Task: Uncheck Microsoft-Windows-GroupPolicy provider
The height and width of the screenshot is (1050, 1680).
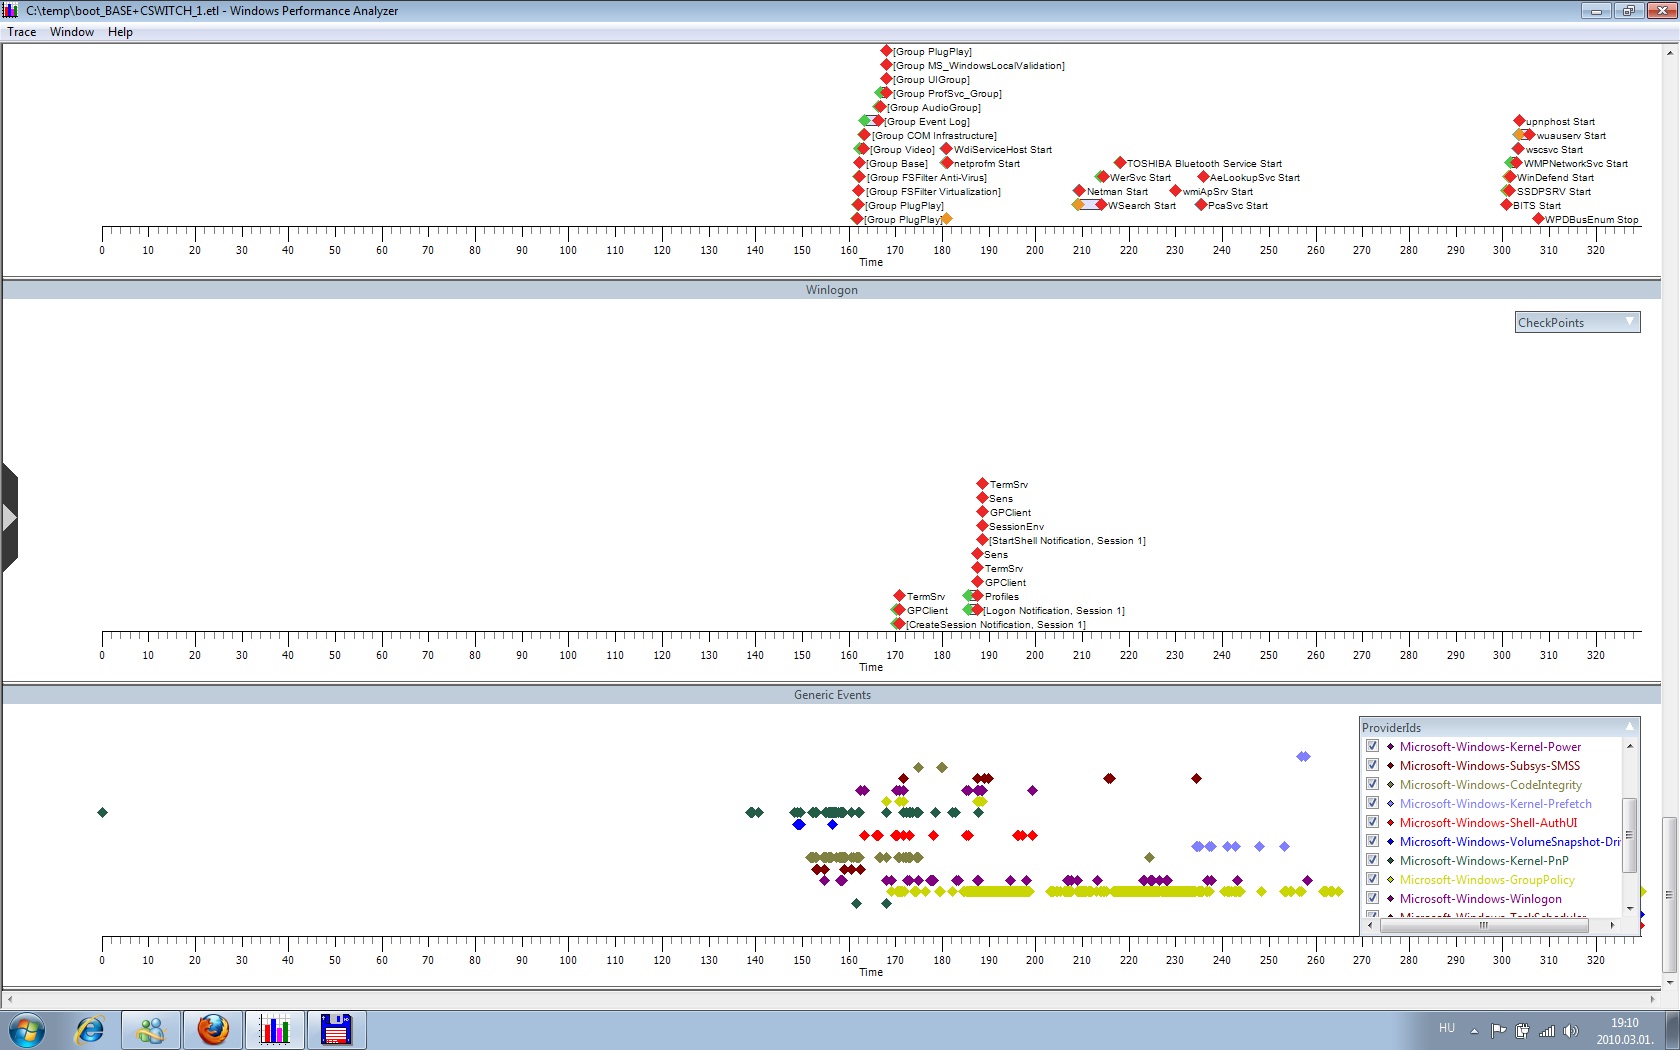Action: (1372, 879)
